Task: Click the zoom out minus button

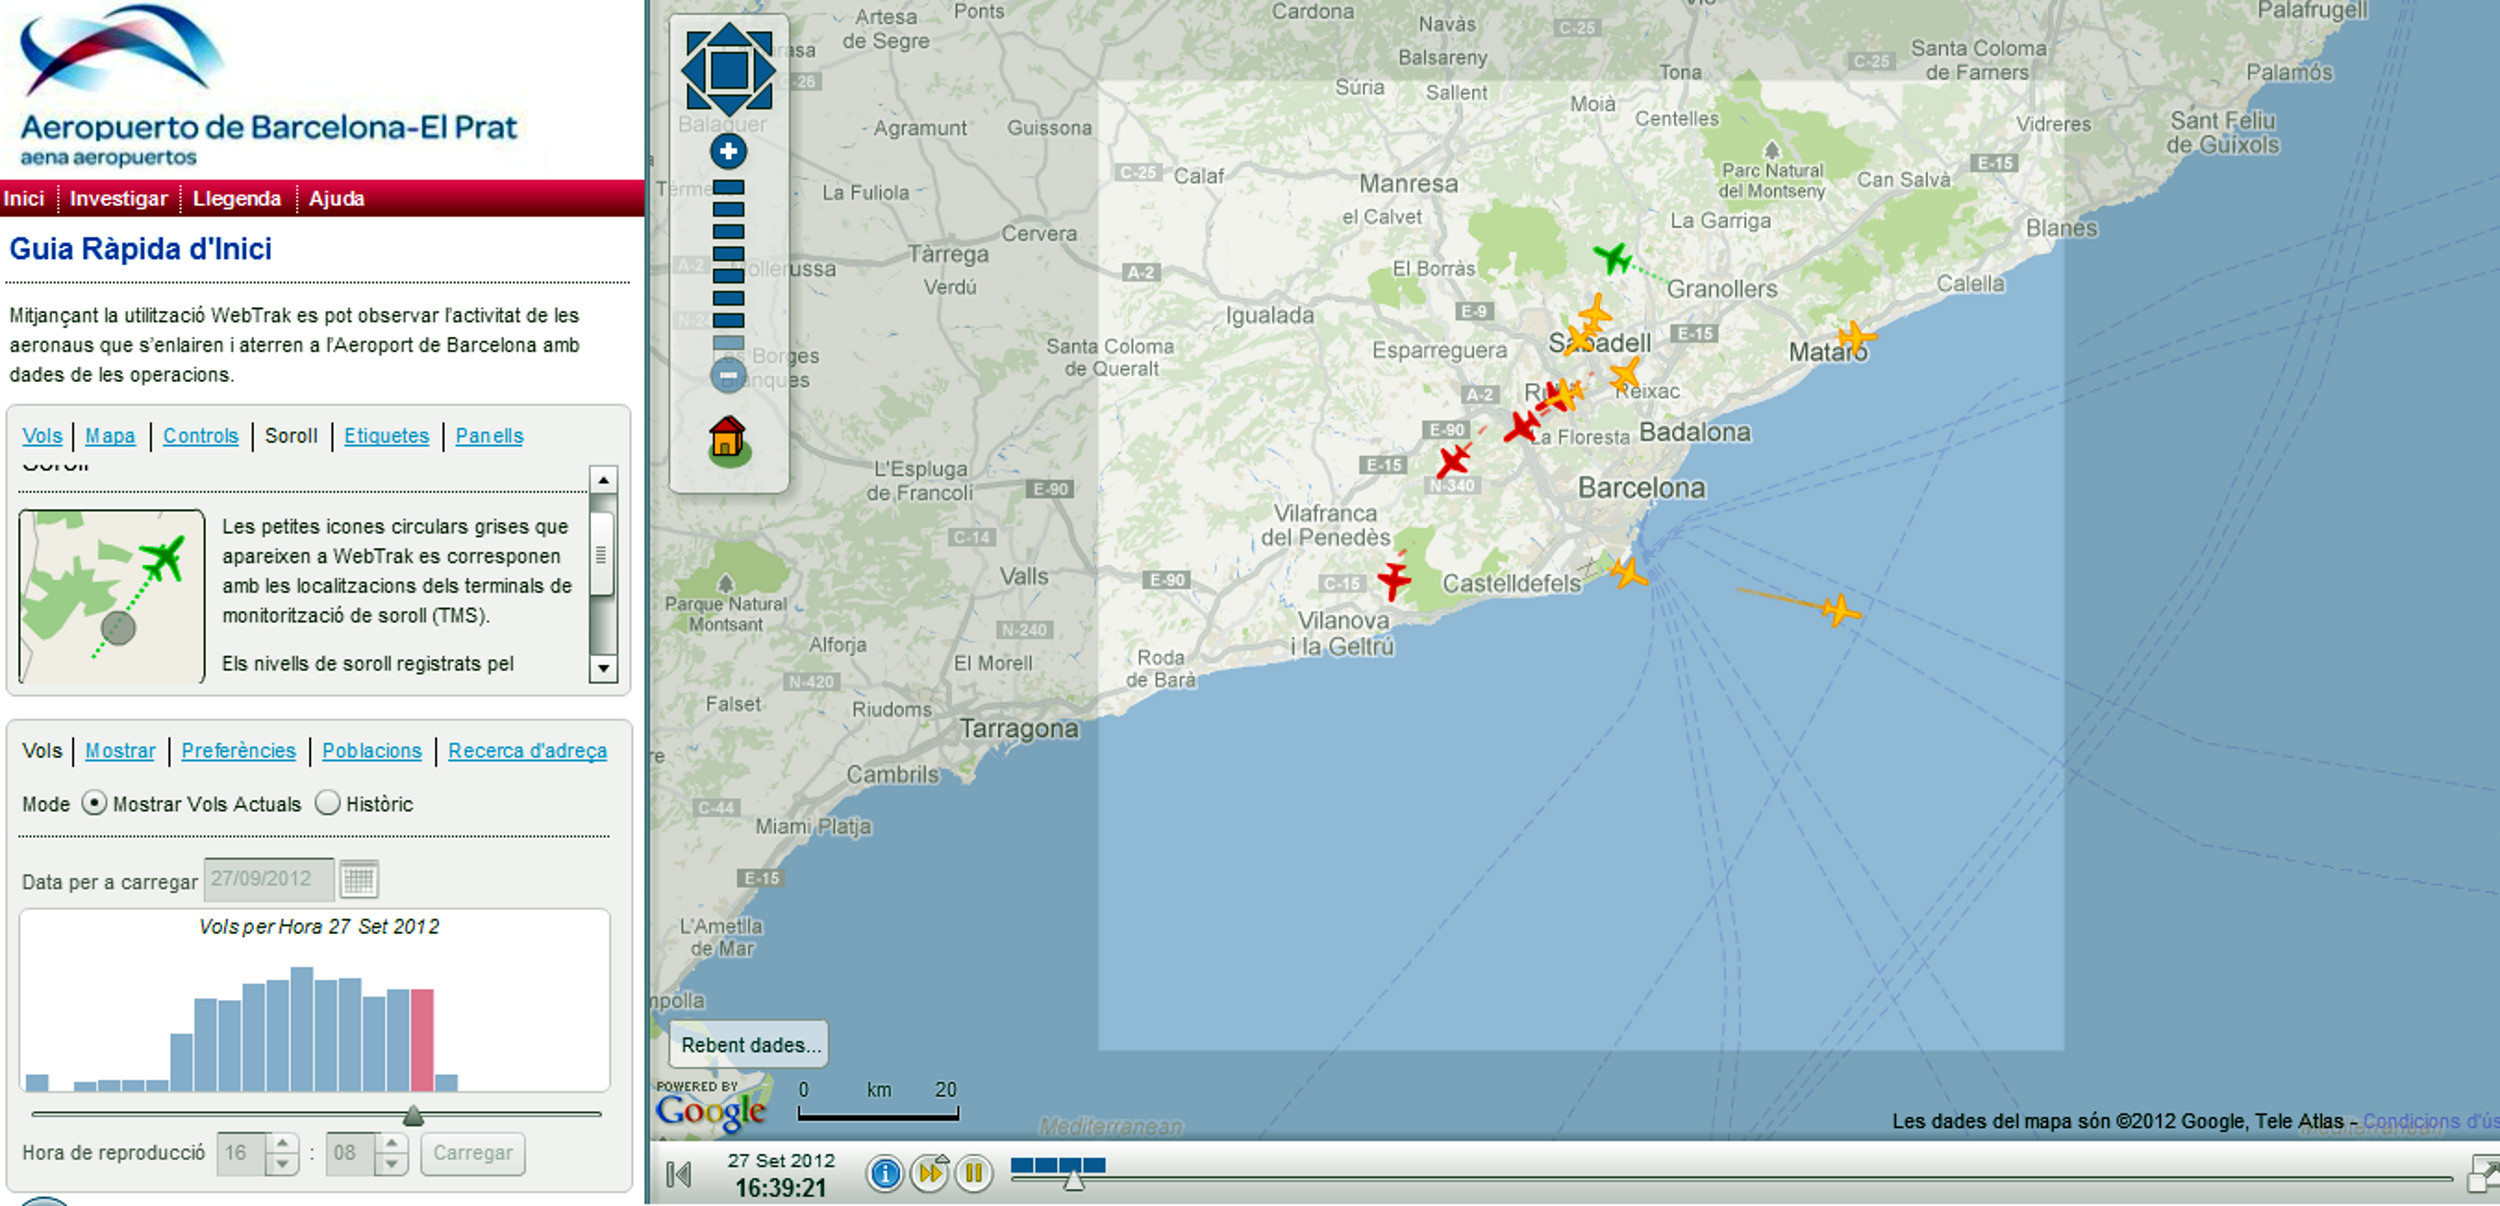Action: pyautogui.click(x=728, y=376)
